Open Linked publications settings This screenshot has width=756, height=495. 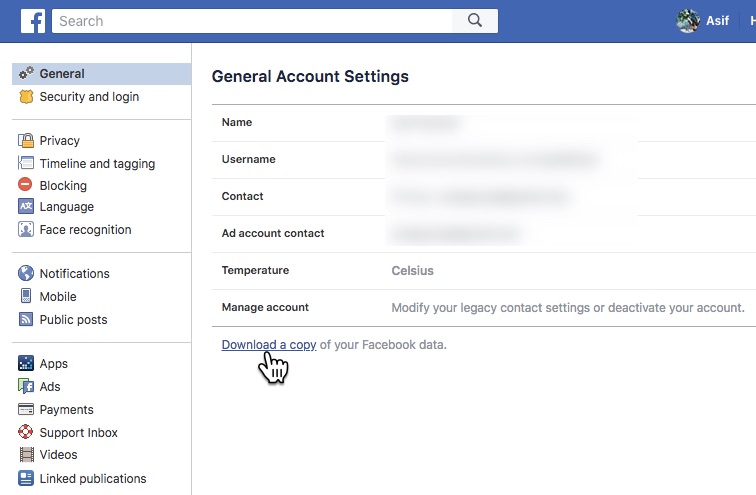coord(93,479)
